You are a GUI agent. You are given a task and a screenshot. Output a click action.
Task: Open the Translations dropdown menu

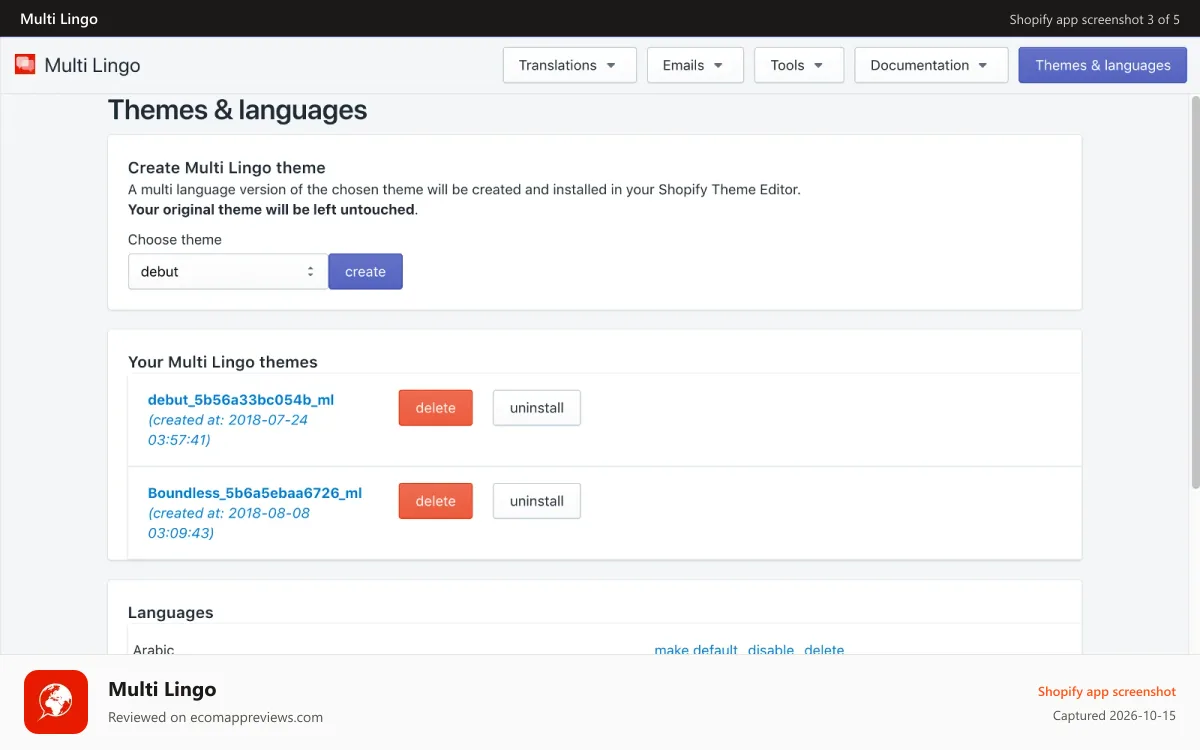569,65
